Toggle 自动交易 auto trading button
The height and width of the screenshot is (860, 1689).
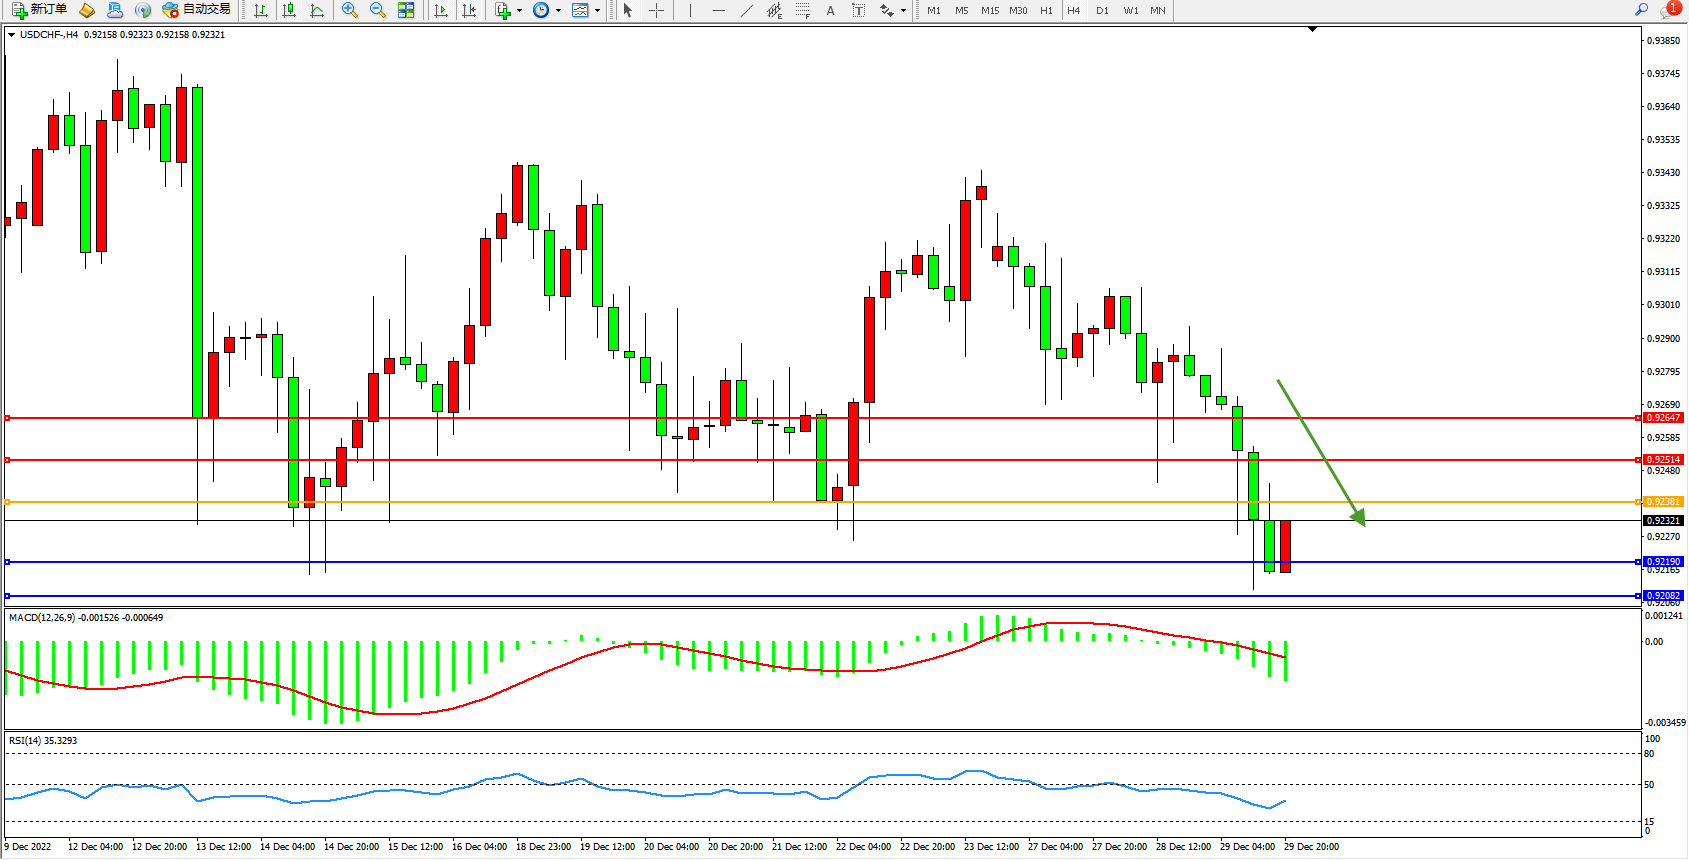pos(197,10)
